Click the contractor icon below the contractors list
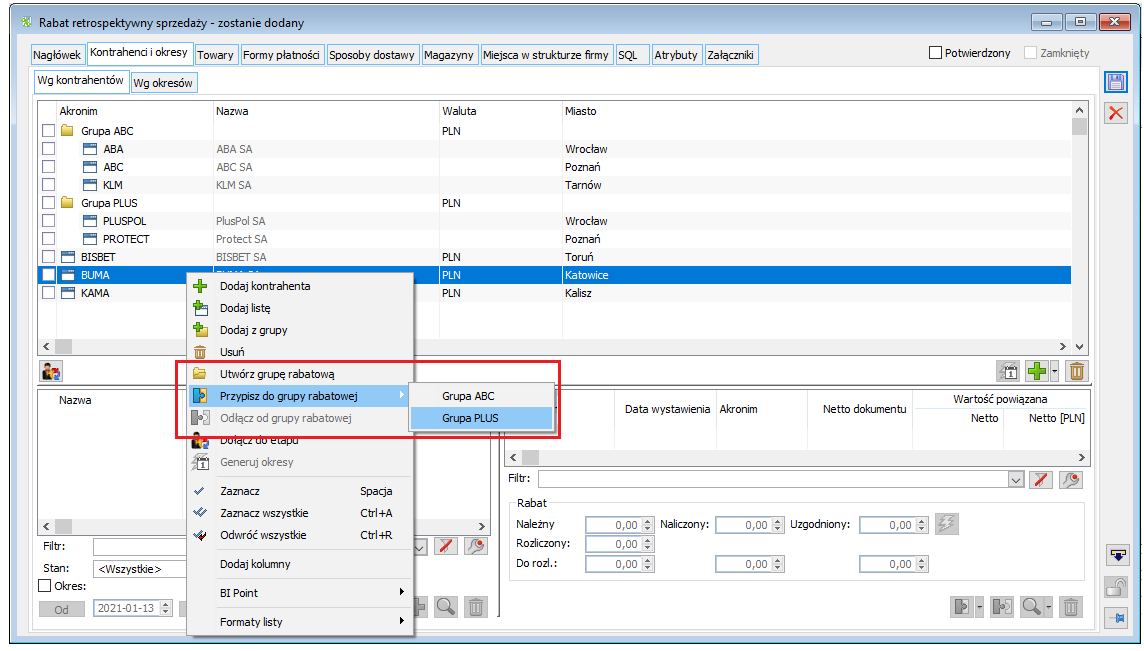1144x651 pixels. [51, 371]
